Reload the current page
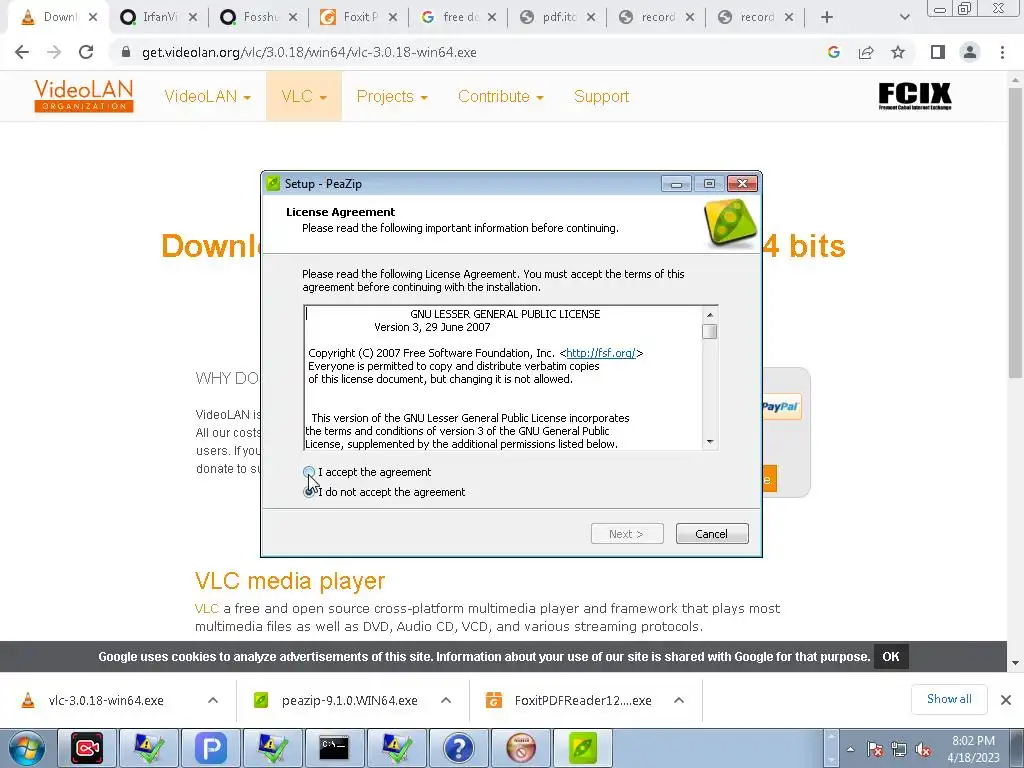Screen dimensions: 1024x768 86,52
